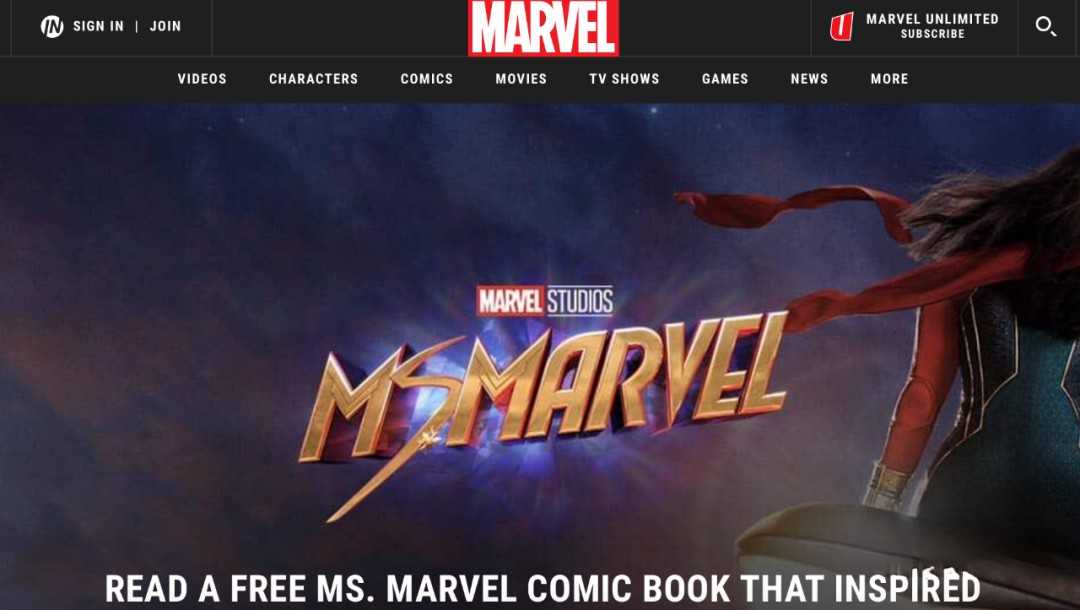
Task: Open the TV Shows navigation item
Action: tap(624, 79)
